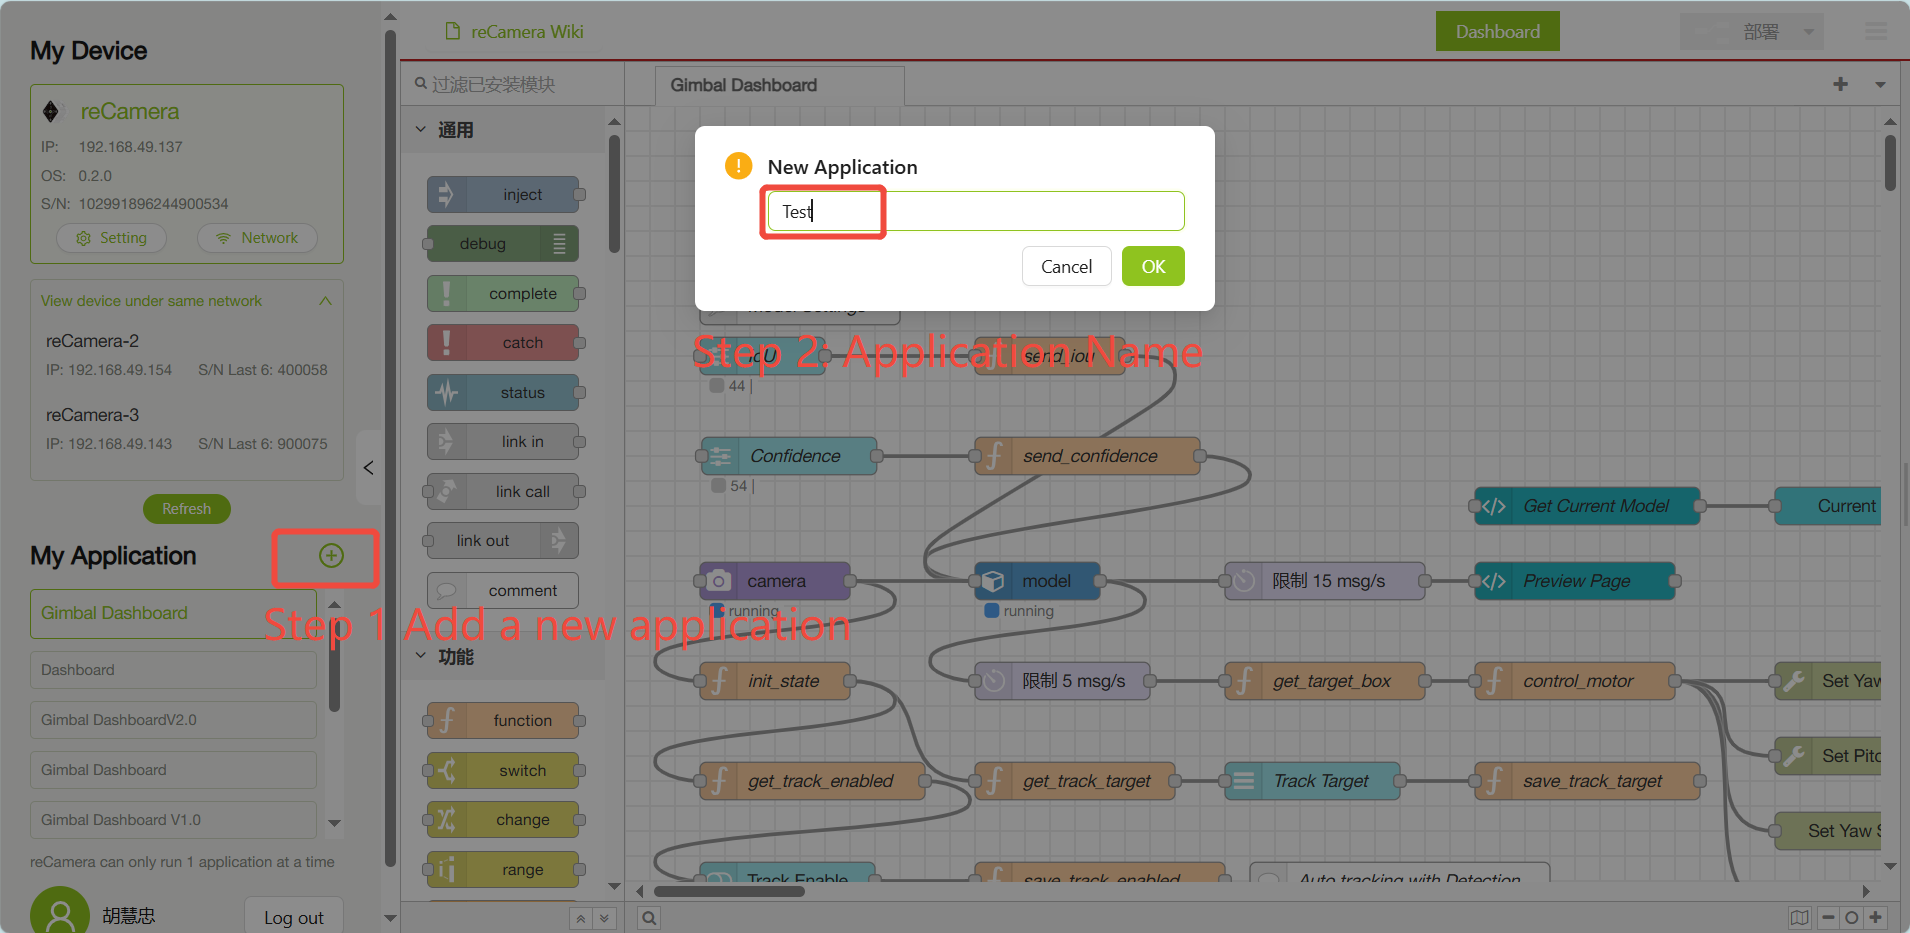Expand all palette categories arrow button

(604, 918)
